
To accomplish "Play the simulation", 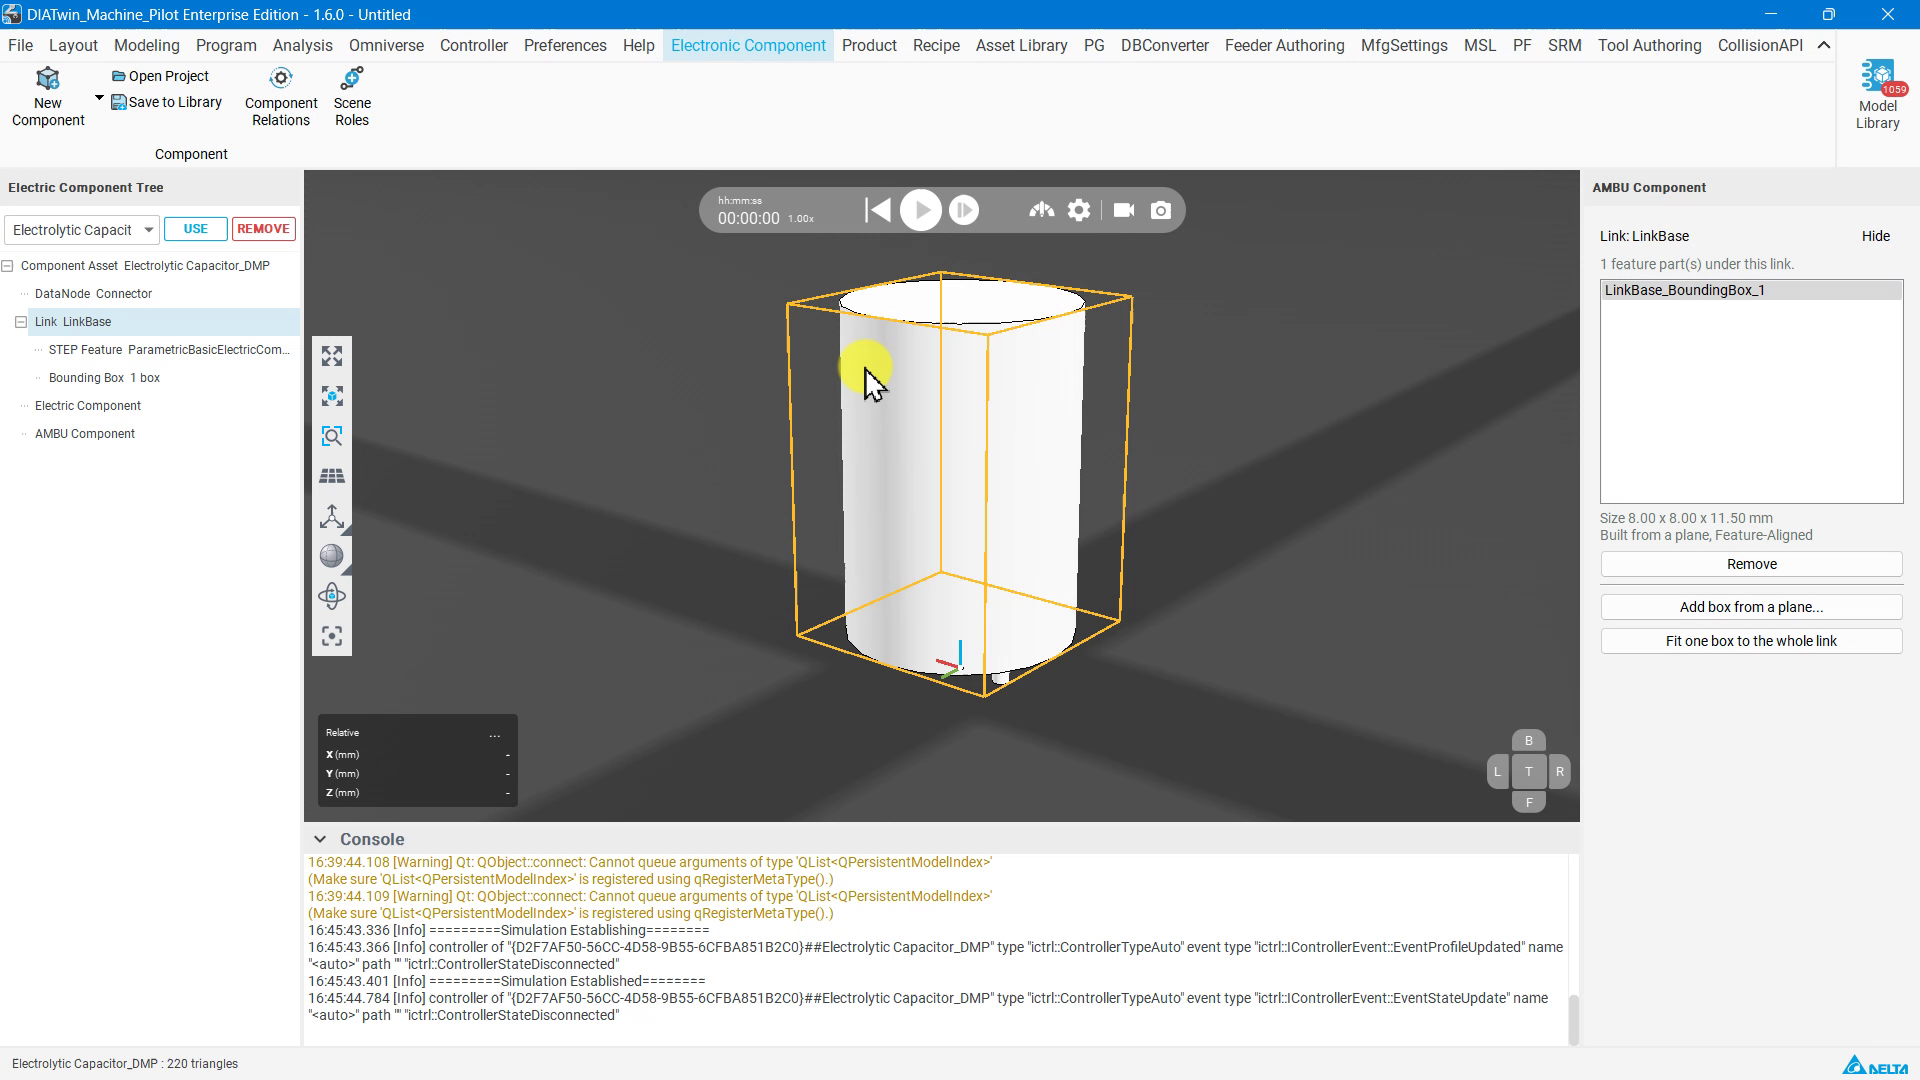I will click(920, 210).
